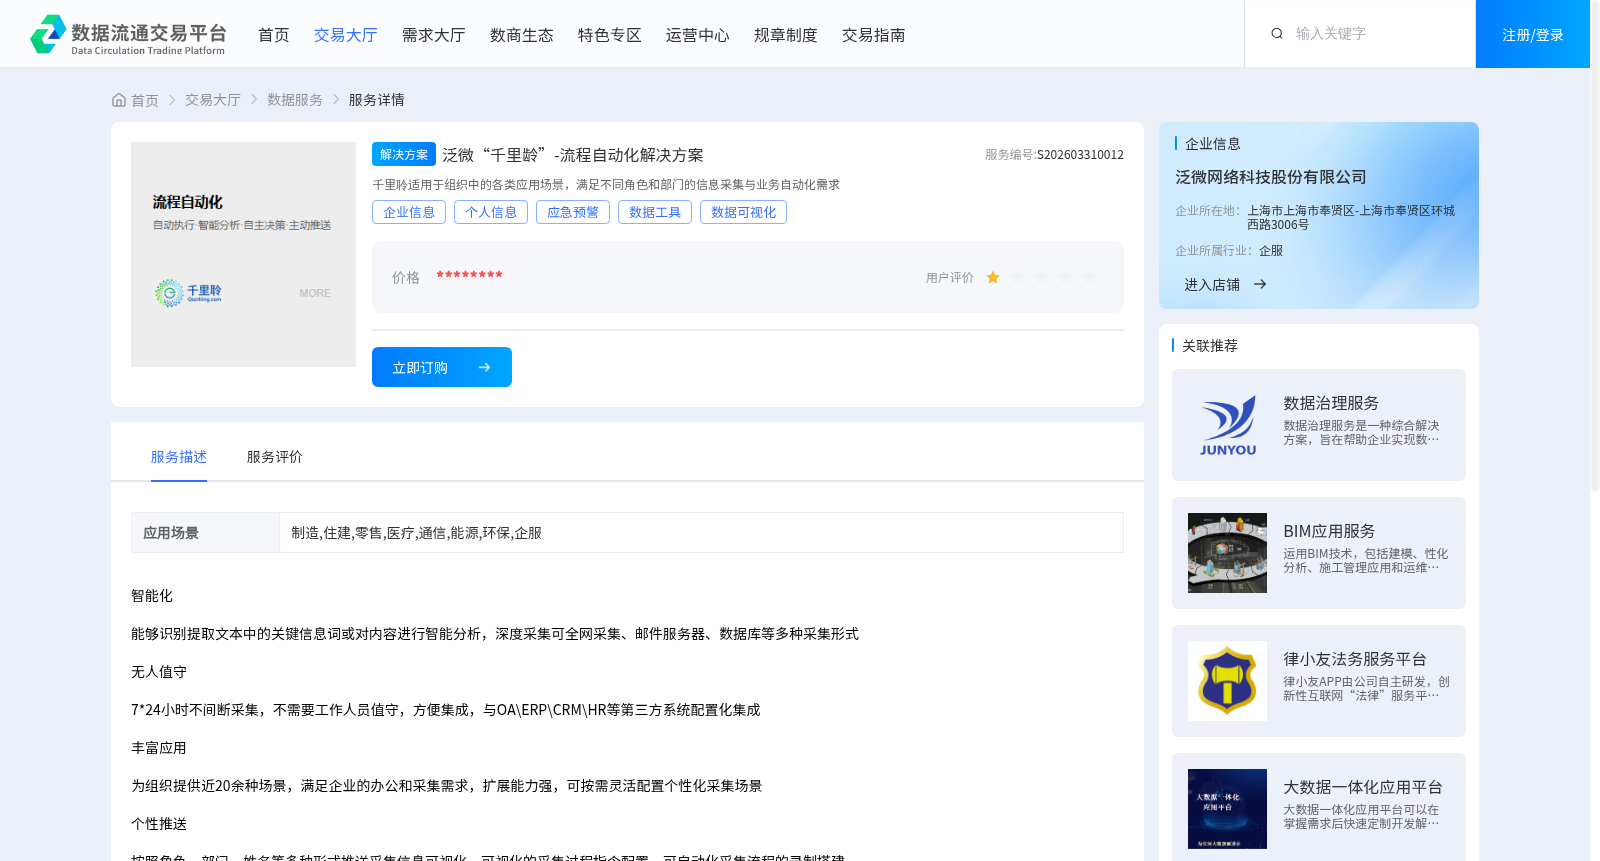Screen dimensions: 1600x861
Task: Click the home icon in breadcrumb
Action: (119, 100)
